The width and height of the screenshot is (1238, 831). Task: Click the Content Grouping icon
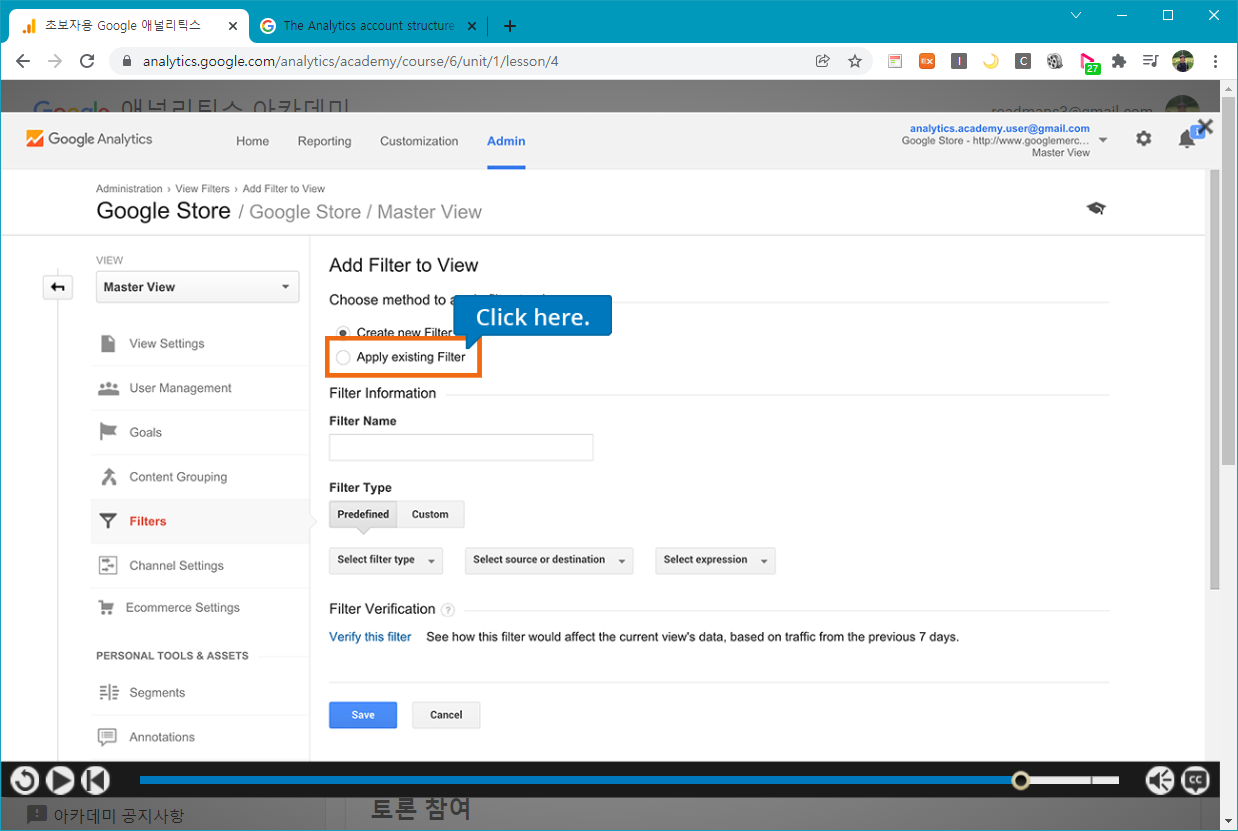[108, 477]
